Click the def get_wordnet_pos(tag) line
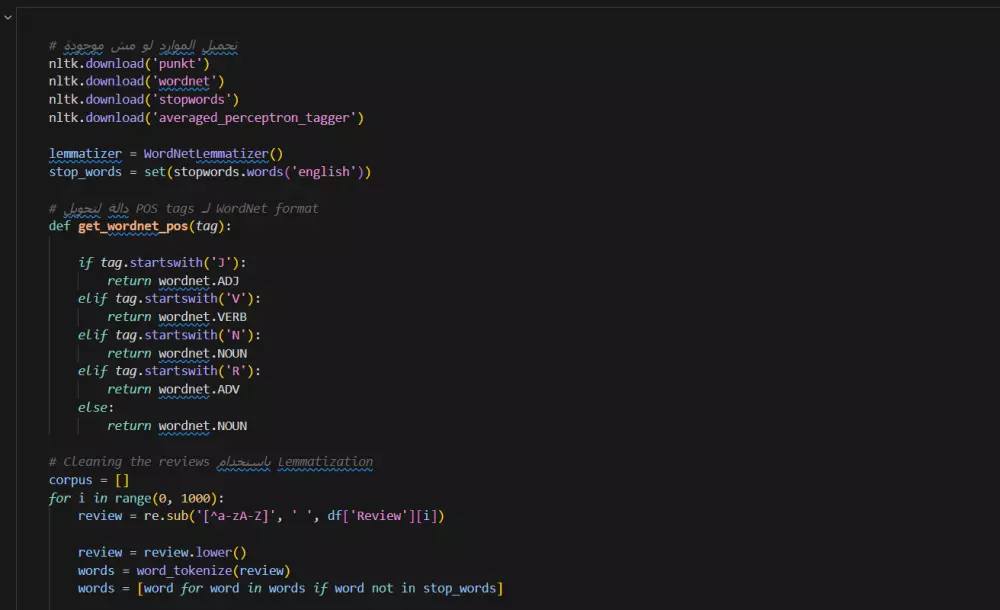This screenshot has height=610, width=1000. tap(140, 227)
